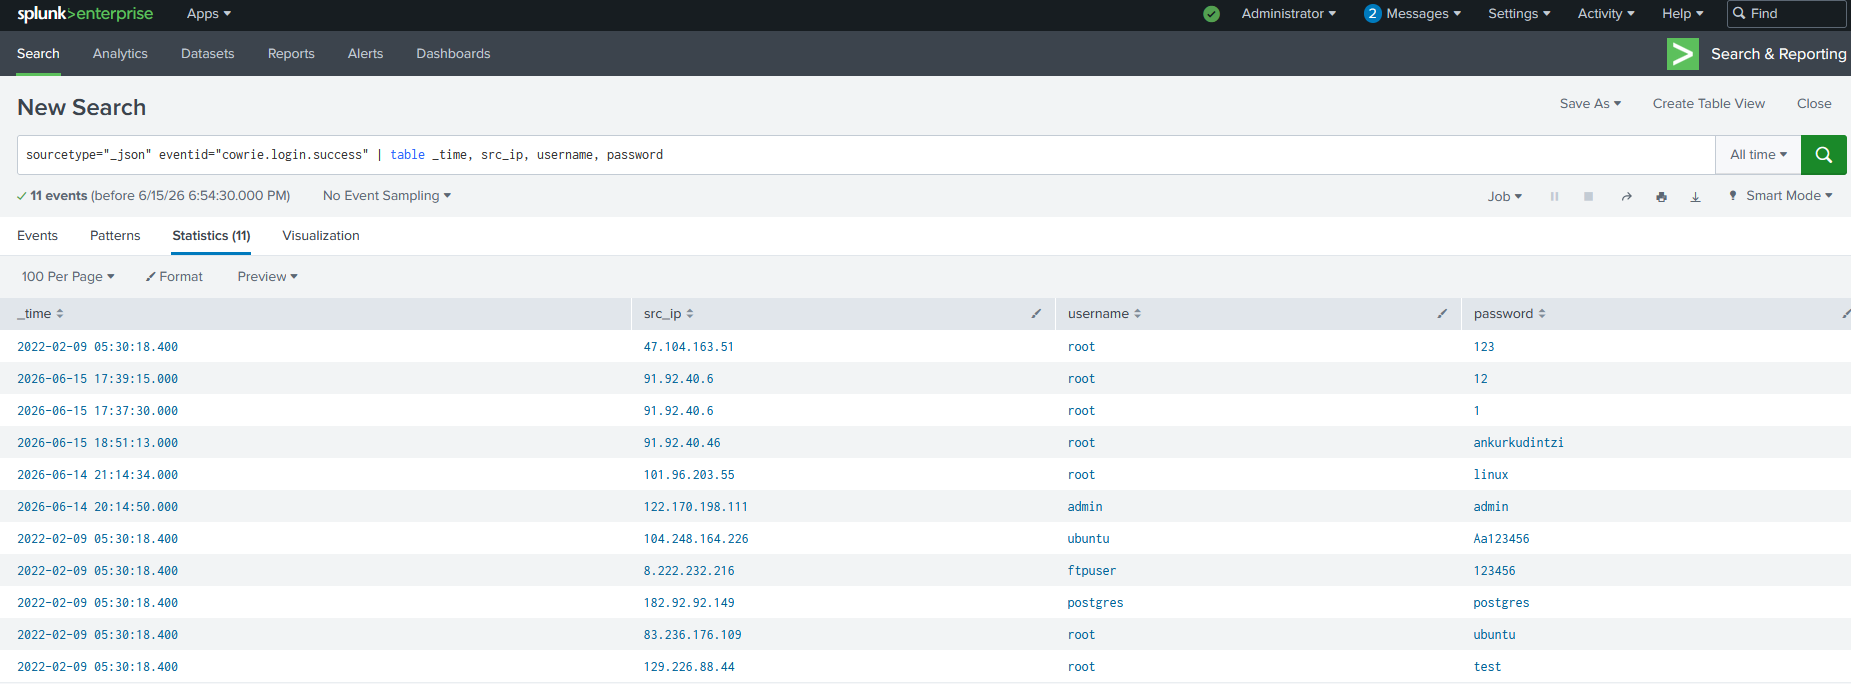
Task: Edit username column with pencil icon
Action: tap(1442, 314)
